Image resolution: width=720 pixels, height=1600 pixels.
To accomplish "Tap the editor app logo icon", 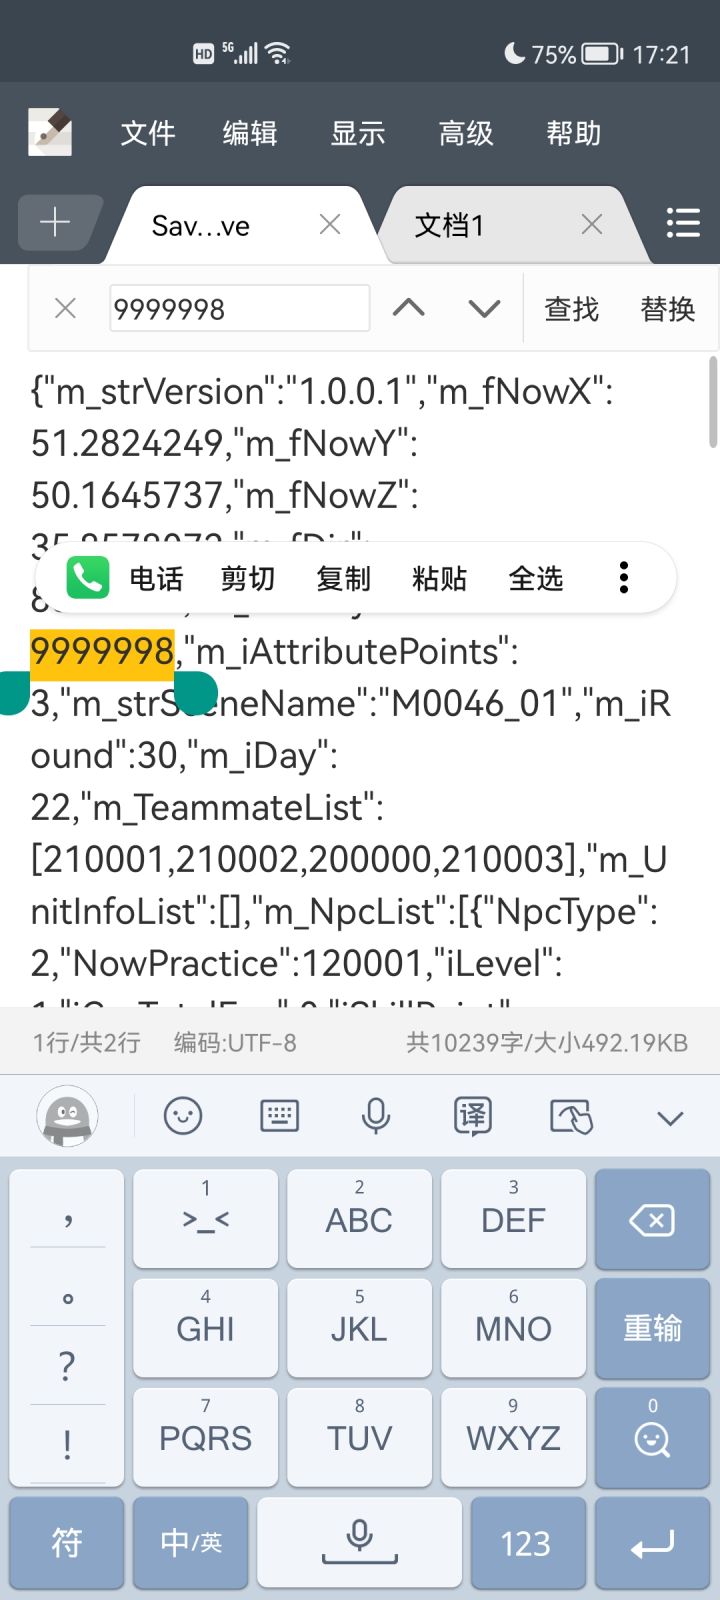I will 49,132.
